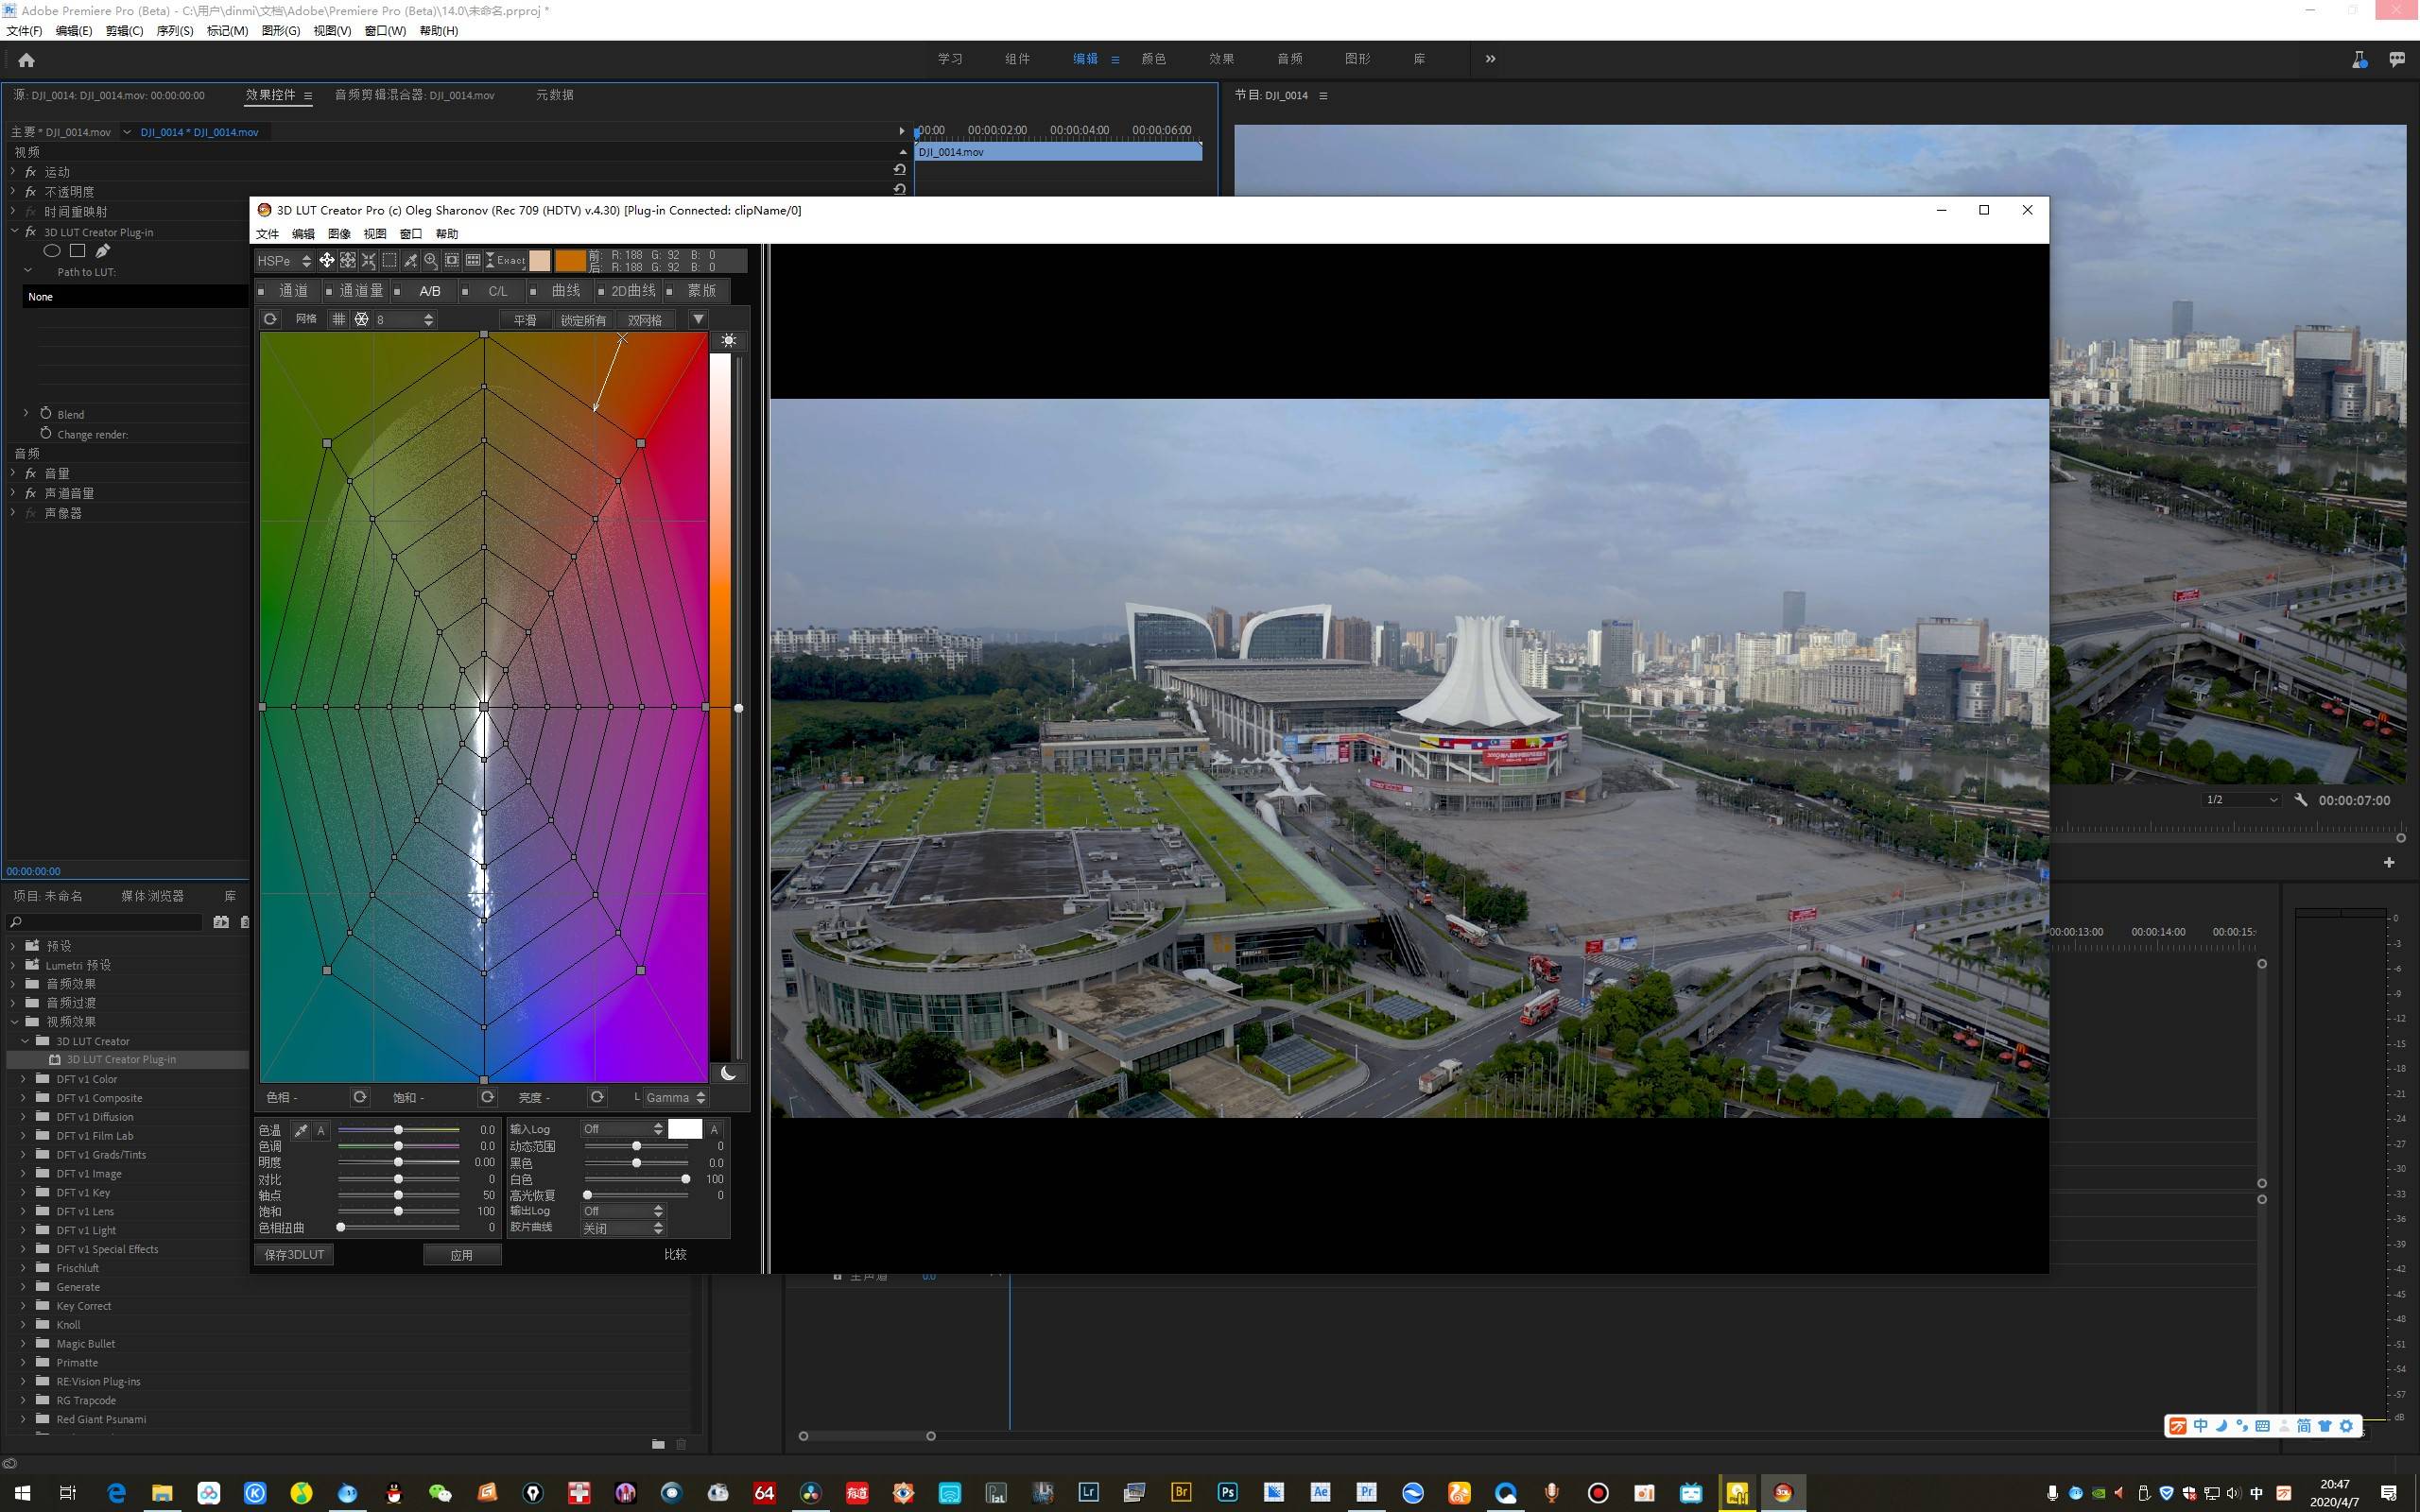Select the rectangle mask tool in Premiere effect controls
The image size is (2420, 1512).
pyautogui.click(x=77, y=251)
